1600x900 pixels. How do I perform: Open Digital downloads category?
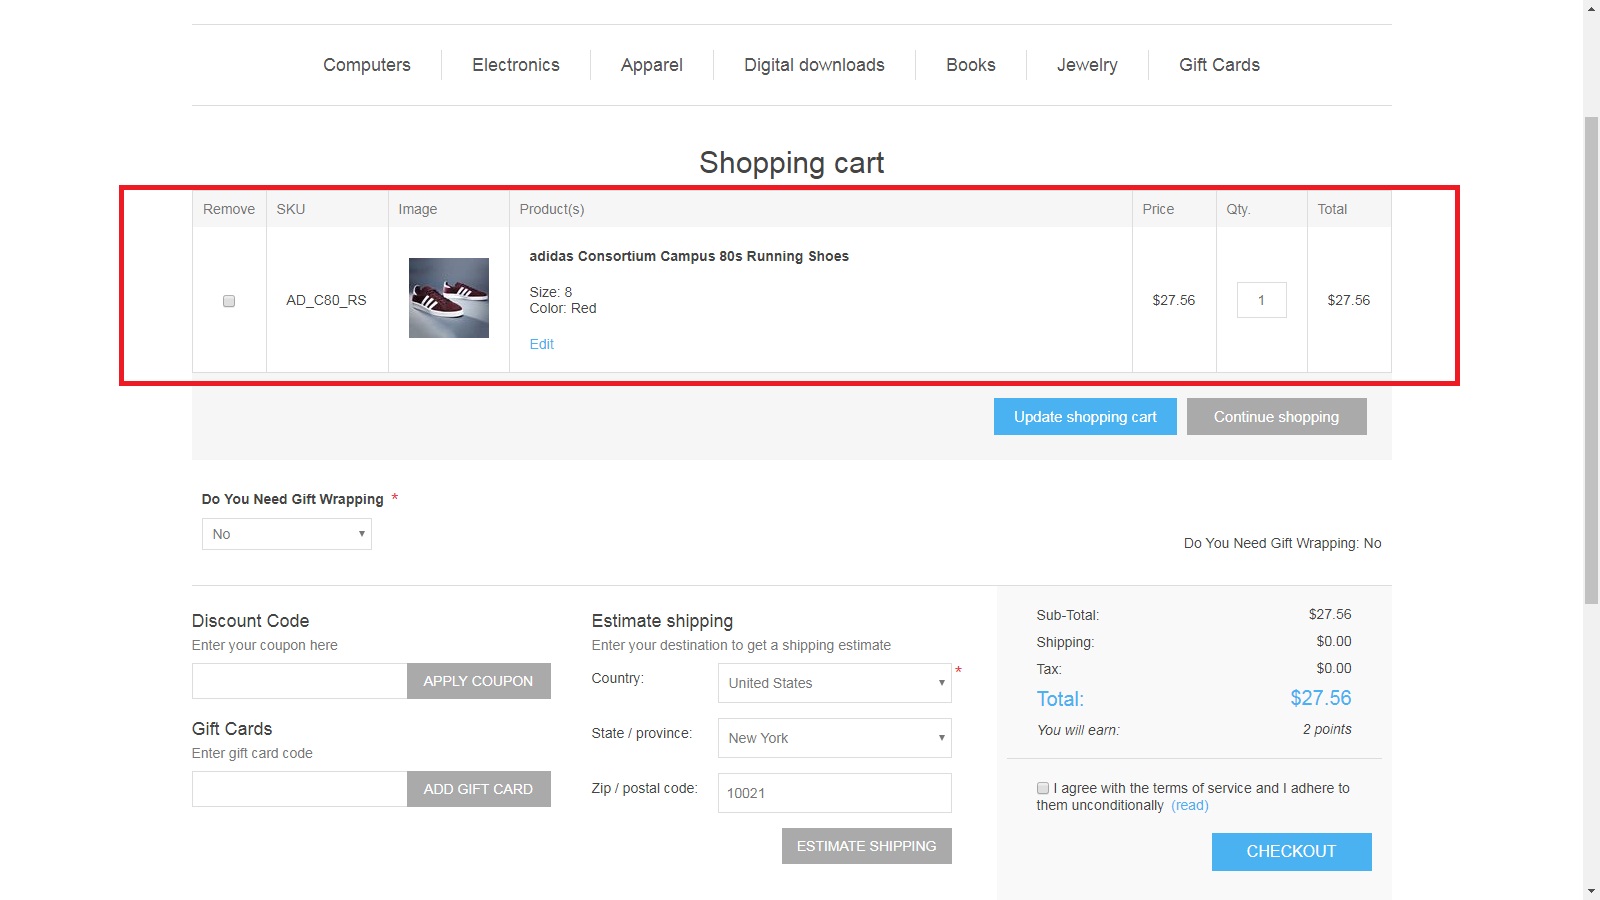click(x=814, y=65)
